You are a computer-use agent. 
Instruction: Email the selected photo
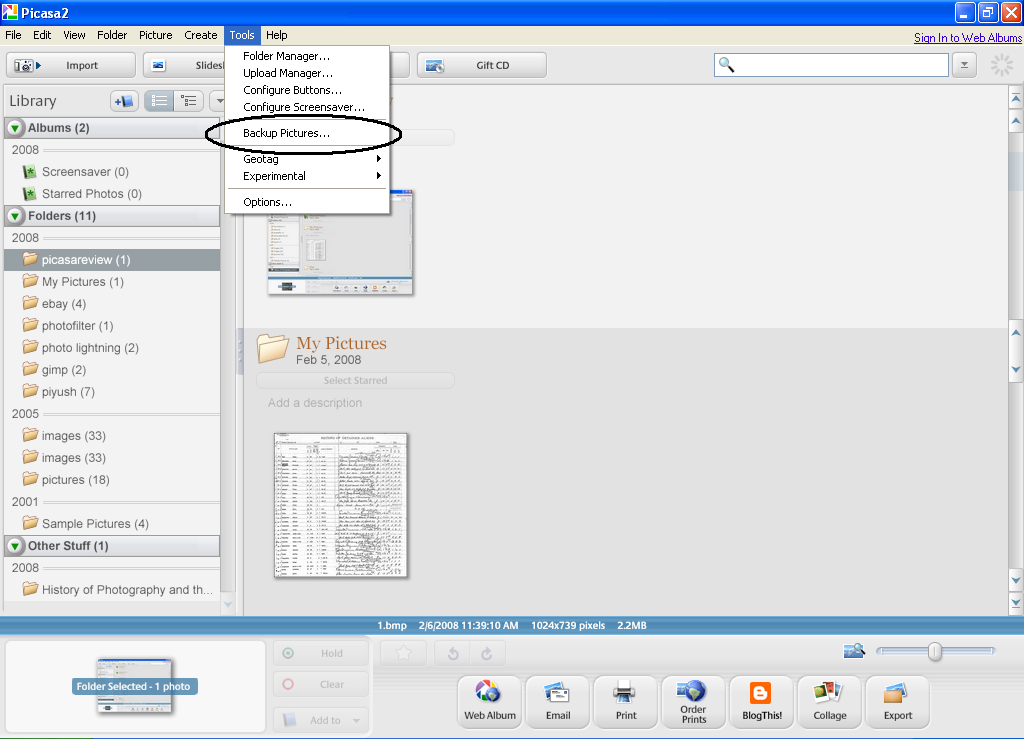click(x=558, y=701)
